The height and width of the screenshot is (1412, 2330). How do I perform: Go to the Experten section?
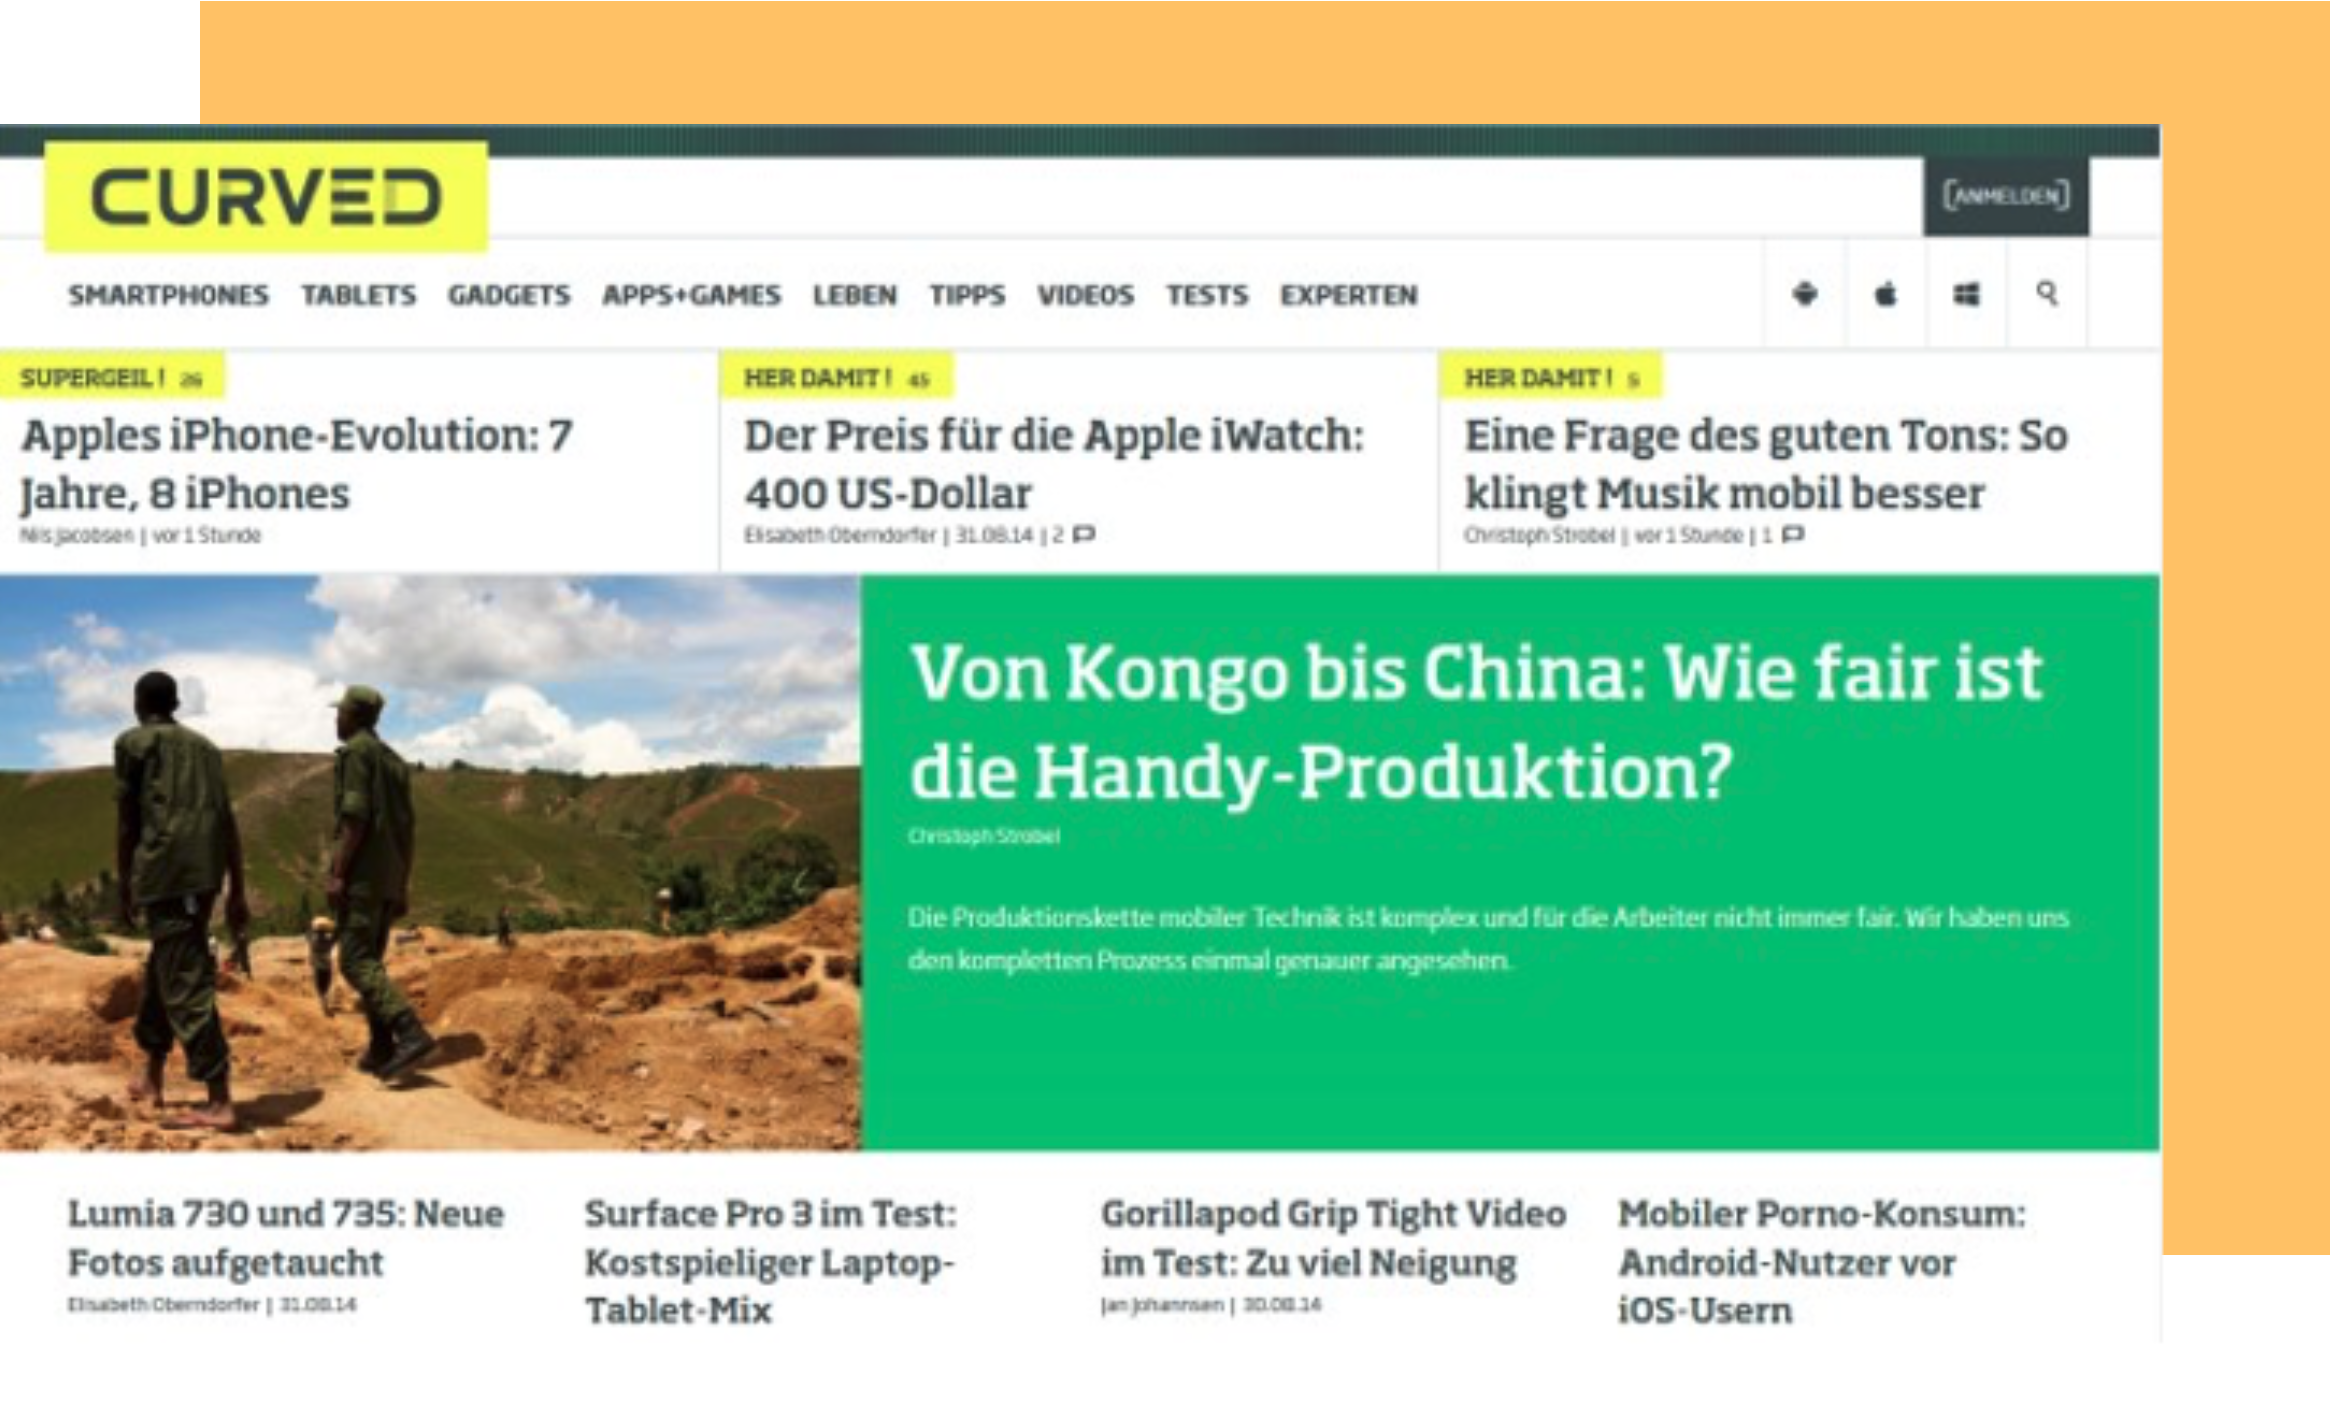pos(1348,295)
